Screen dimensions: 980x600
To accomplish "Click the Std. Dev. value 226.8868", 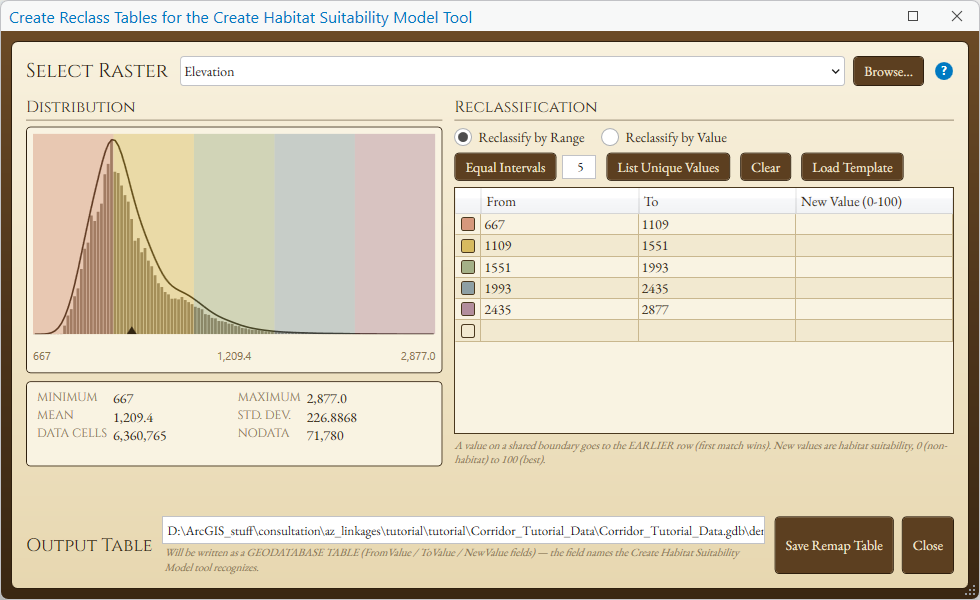I will [x=331, y=418].
